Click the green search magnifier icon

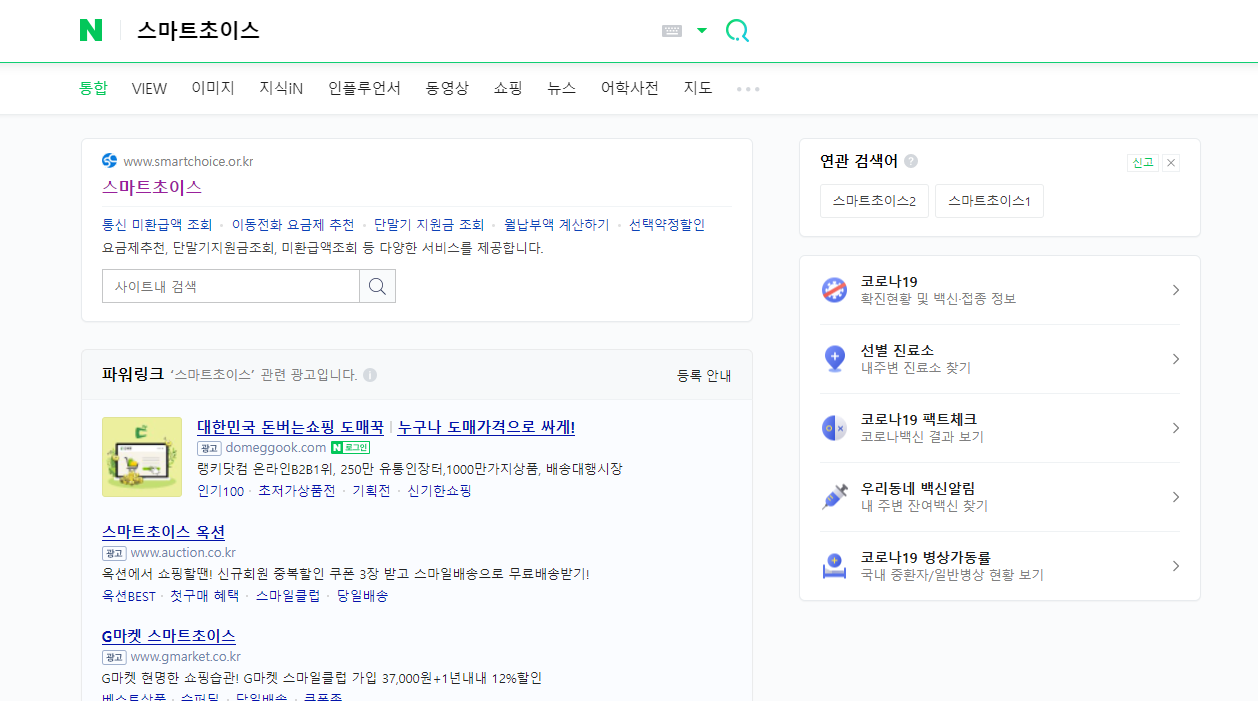click(737, 31)
